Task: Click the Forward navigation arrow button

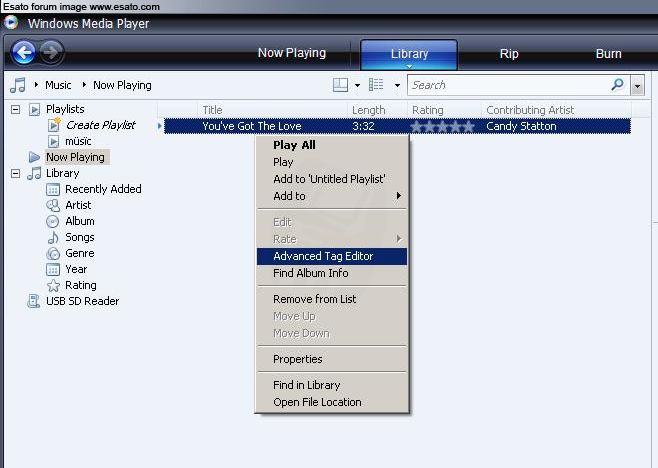Action: (51, 53)
